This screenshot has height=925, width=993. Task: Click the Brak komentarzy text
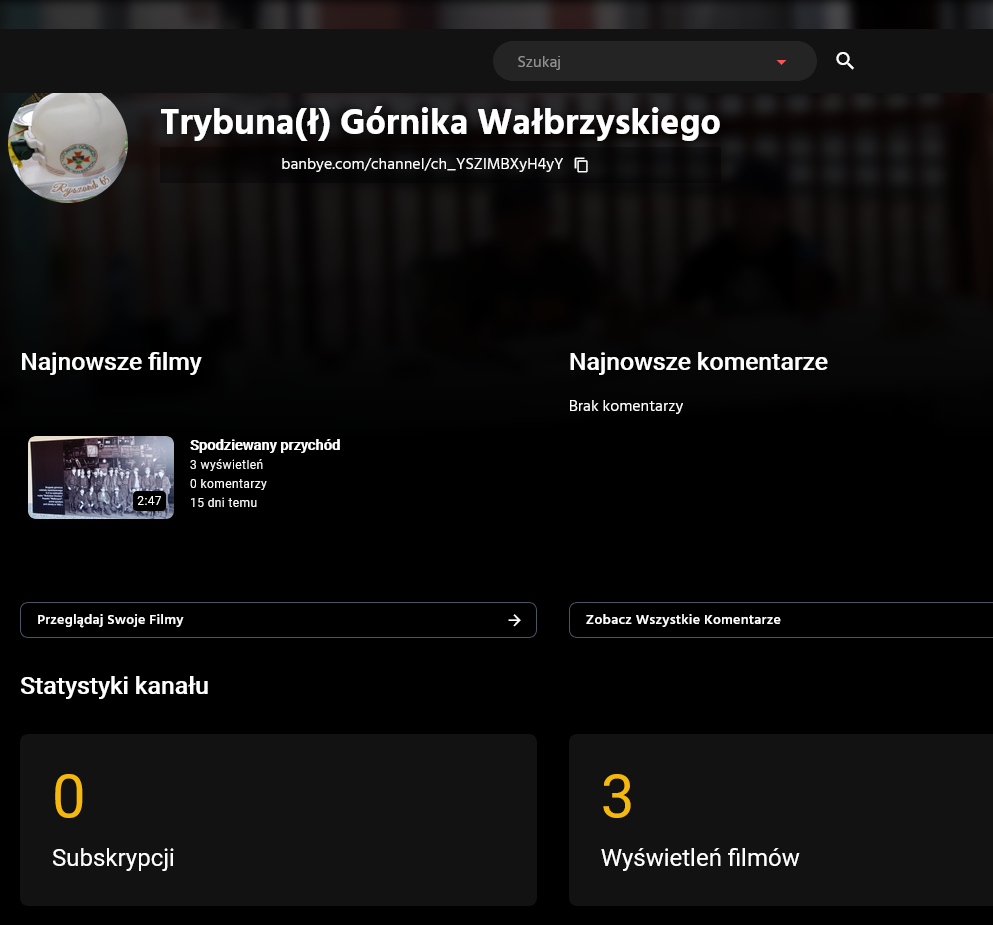[625, 406]
